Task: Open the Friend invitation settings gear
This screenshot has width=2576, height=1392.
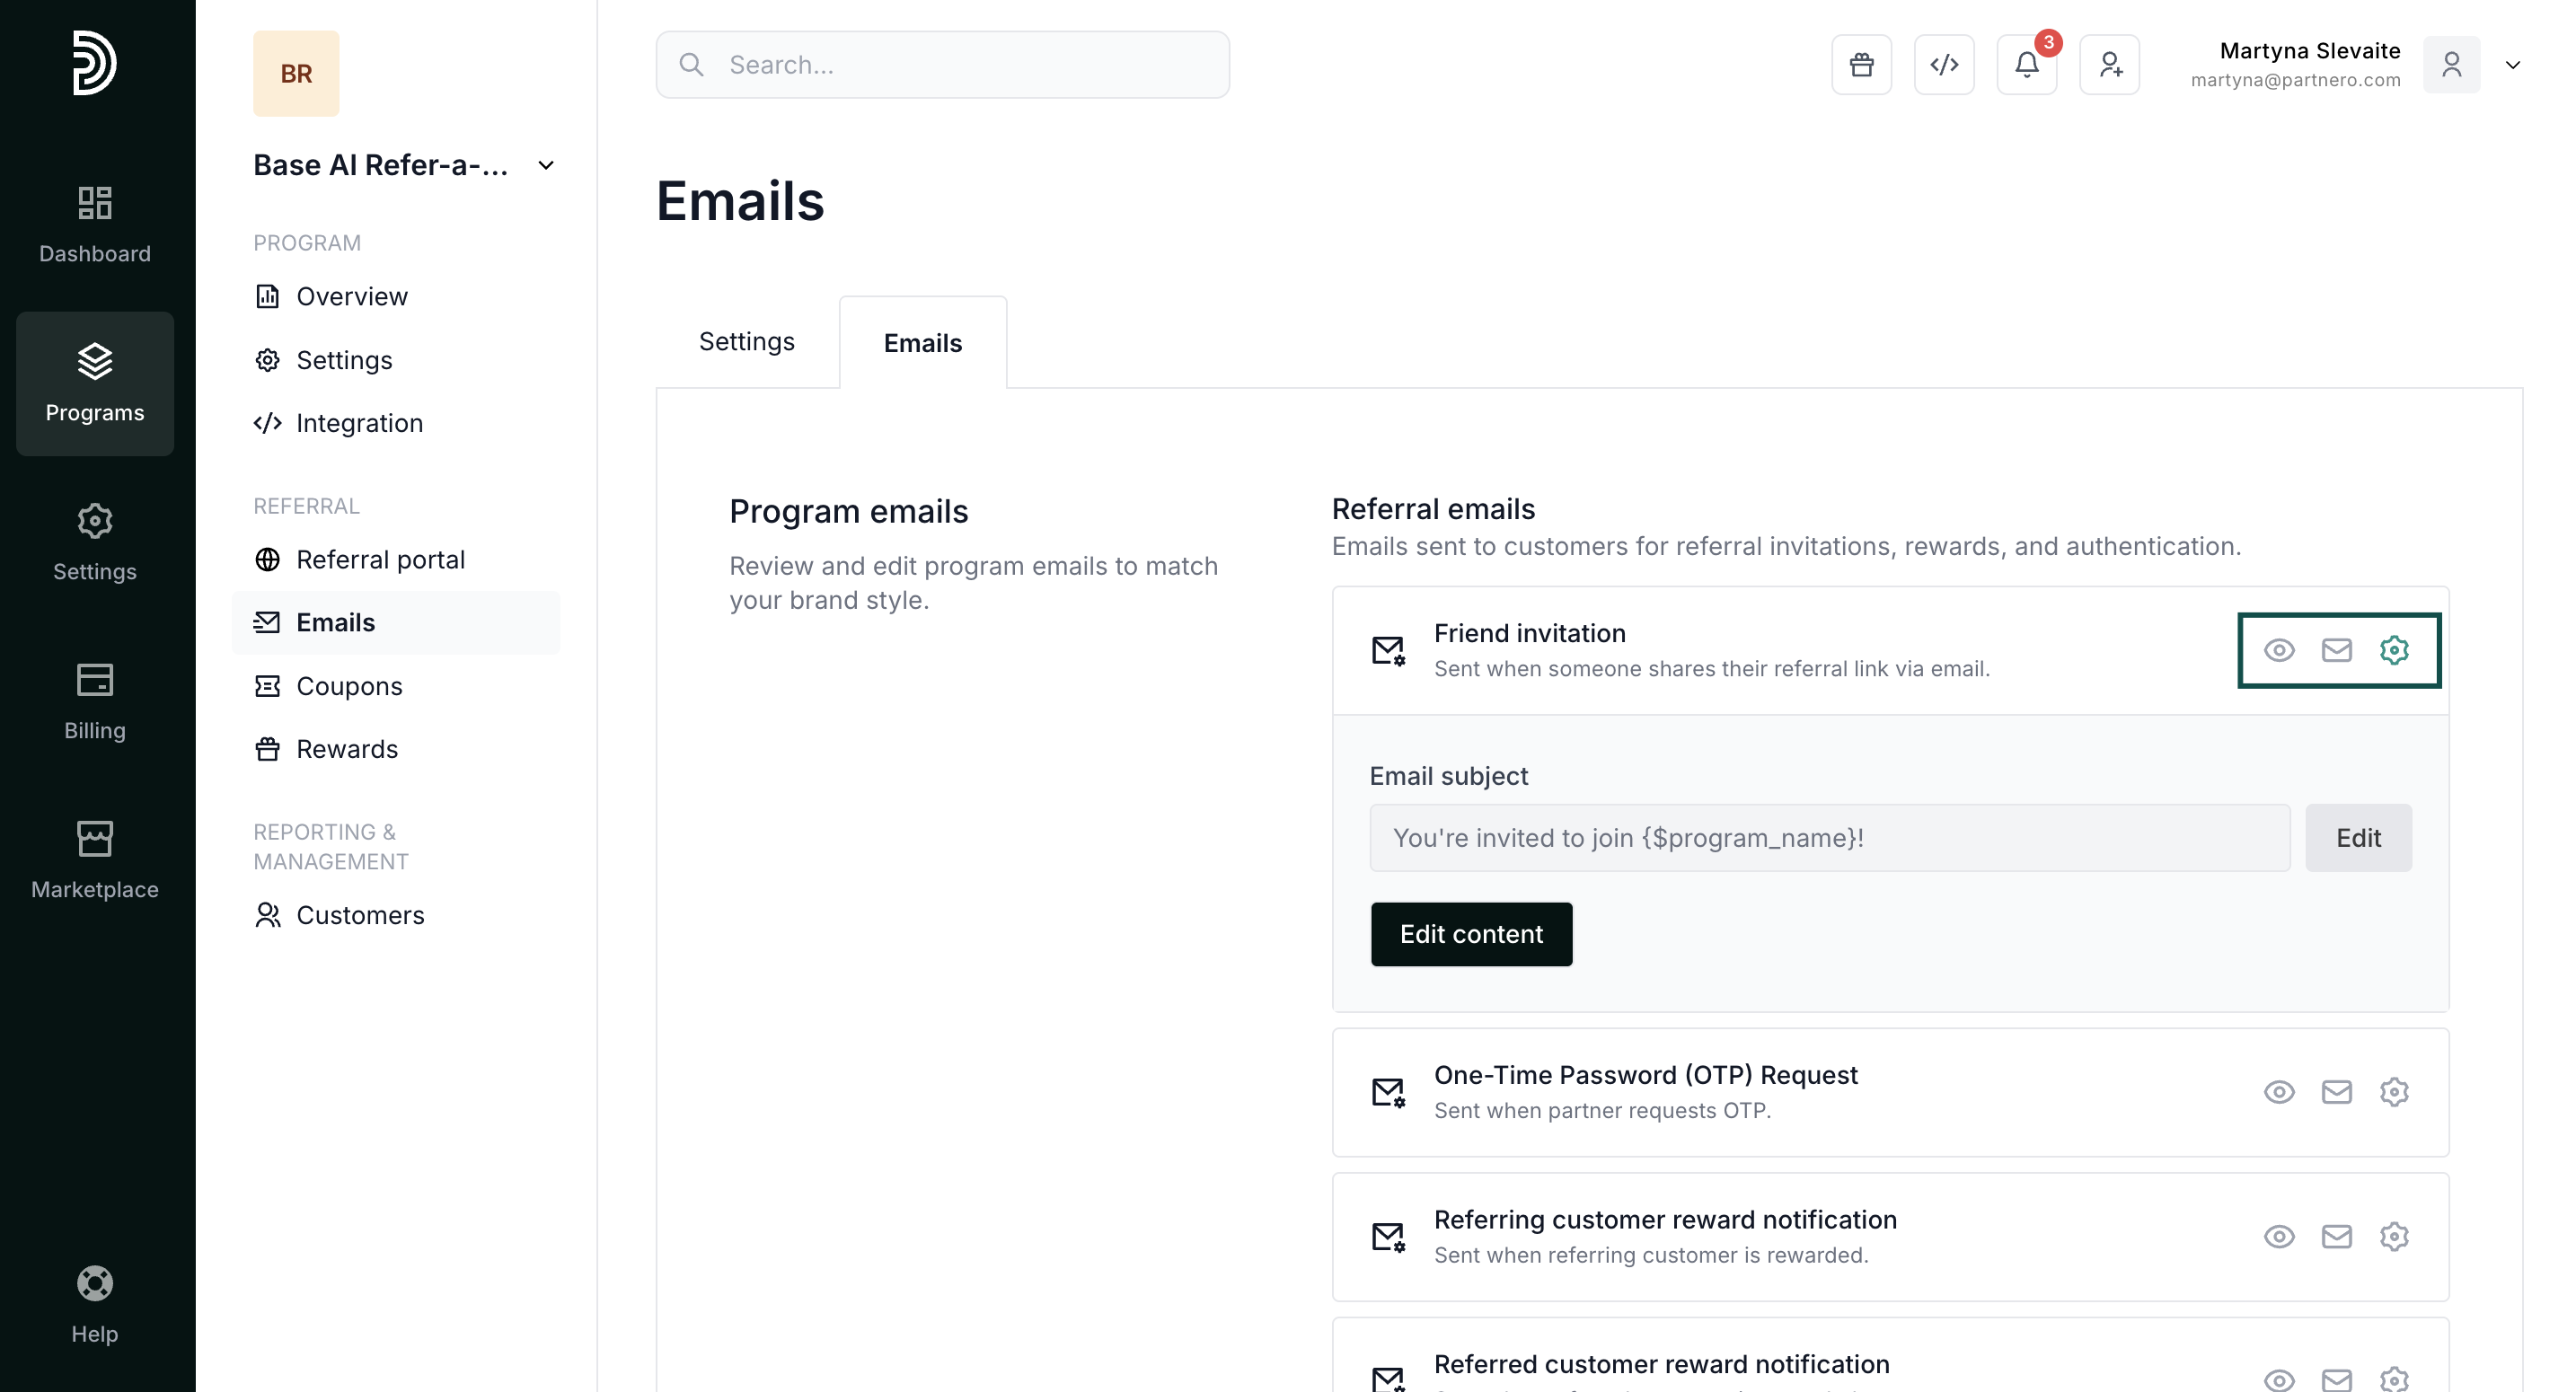Action: pos(2393,650)
